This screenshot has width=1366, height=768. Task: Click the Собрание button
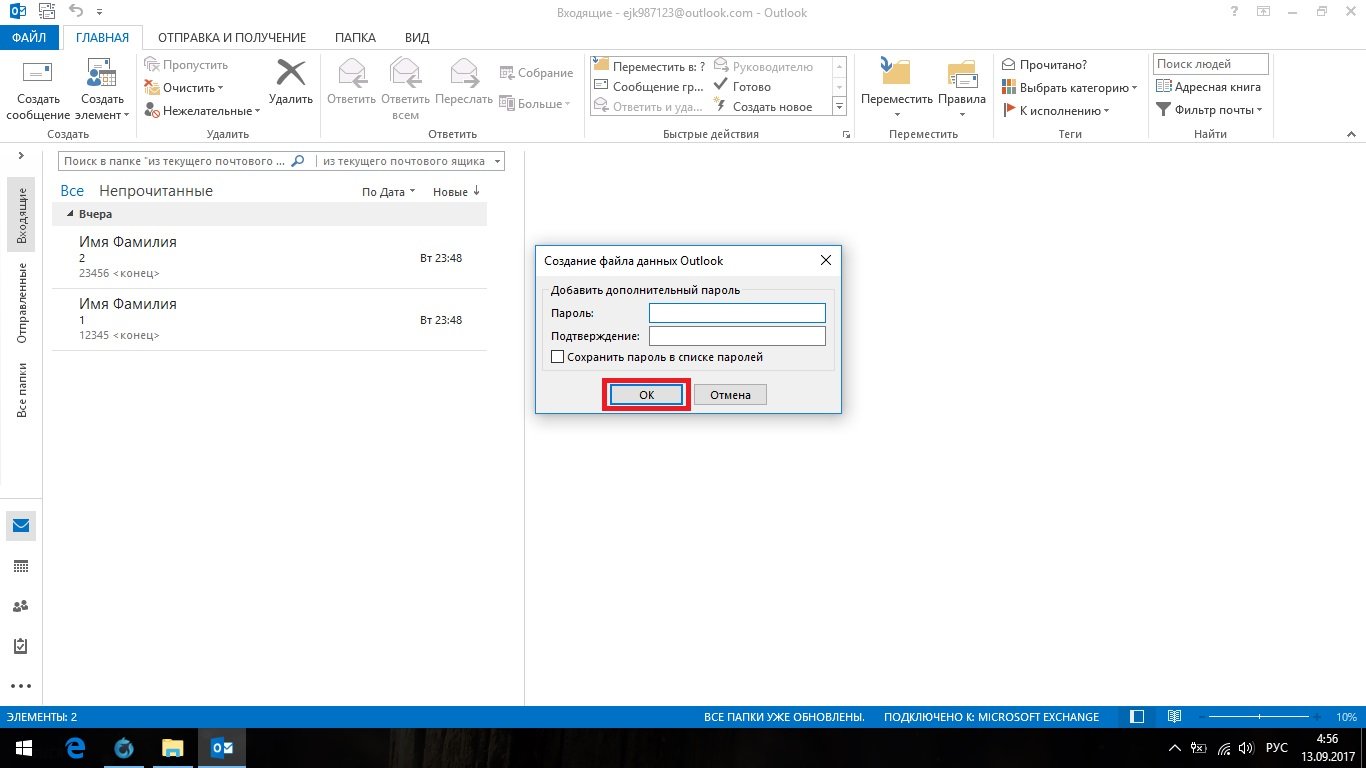coord(536,73)
